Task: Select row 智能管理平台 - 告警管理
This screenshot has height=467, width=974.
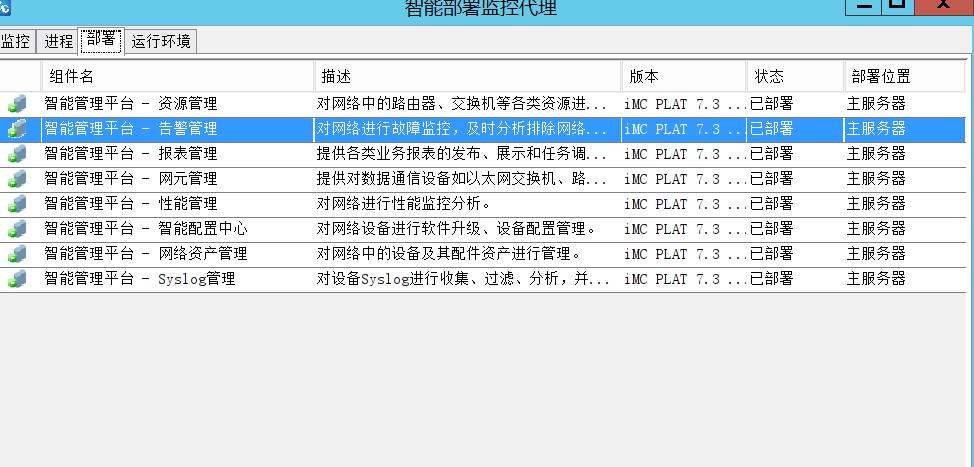Action: coord(483,129)
